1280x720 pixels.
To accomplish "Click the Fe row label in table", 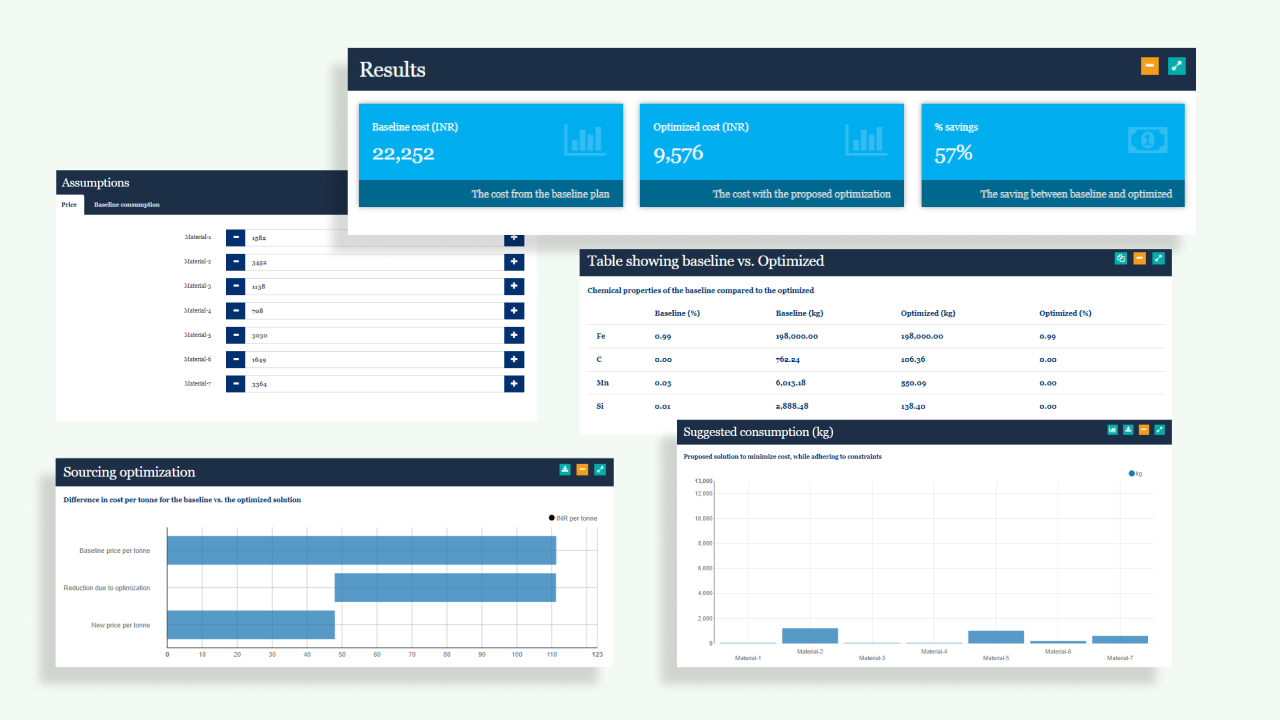I will click(x=601, y=336).
